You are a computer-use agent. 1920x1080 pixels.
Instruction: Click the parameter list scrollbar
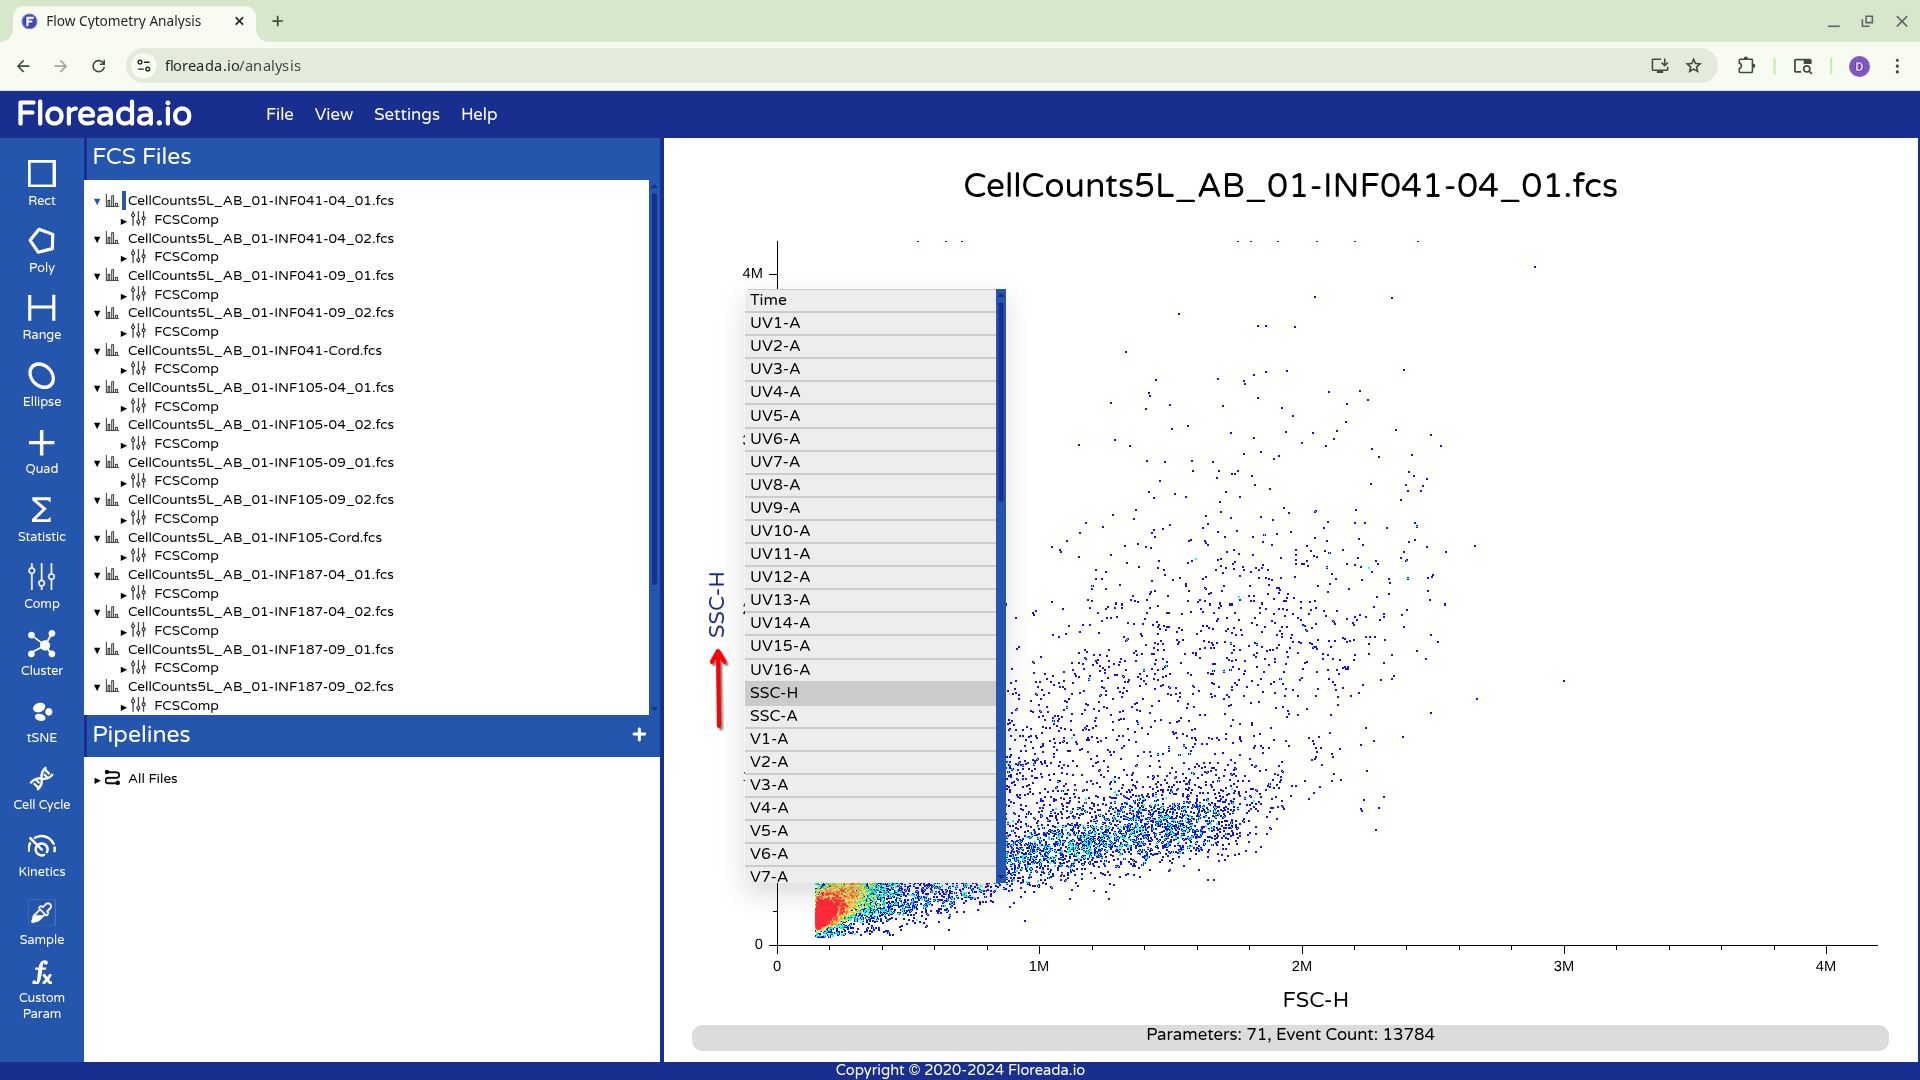1000,400
